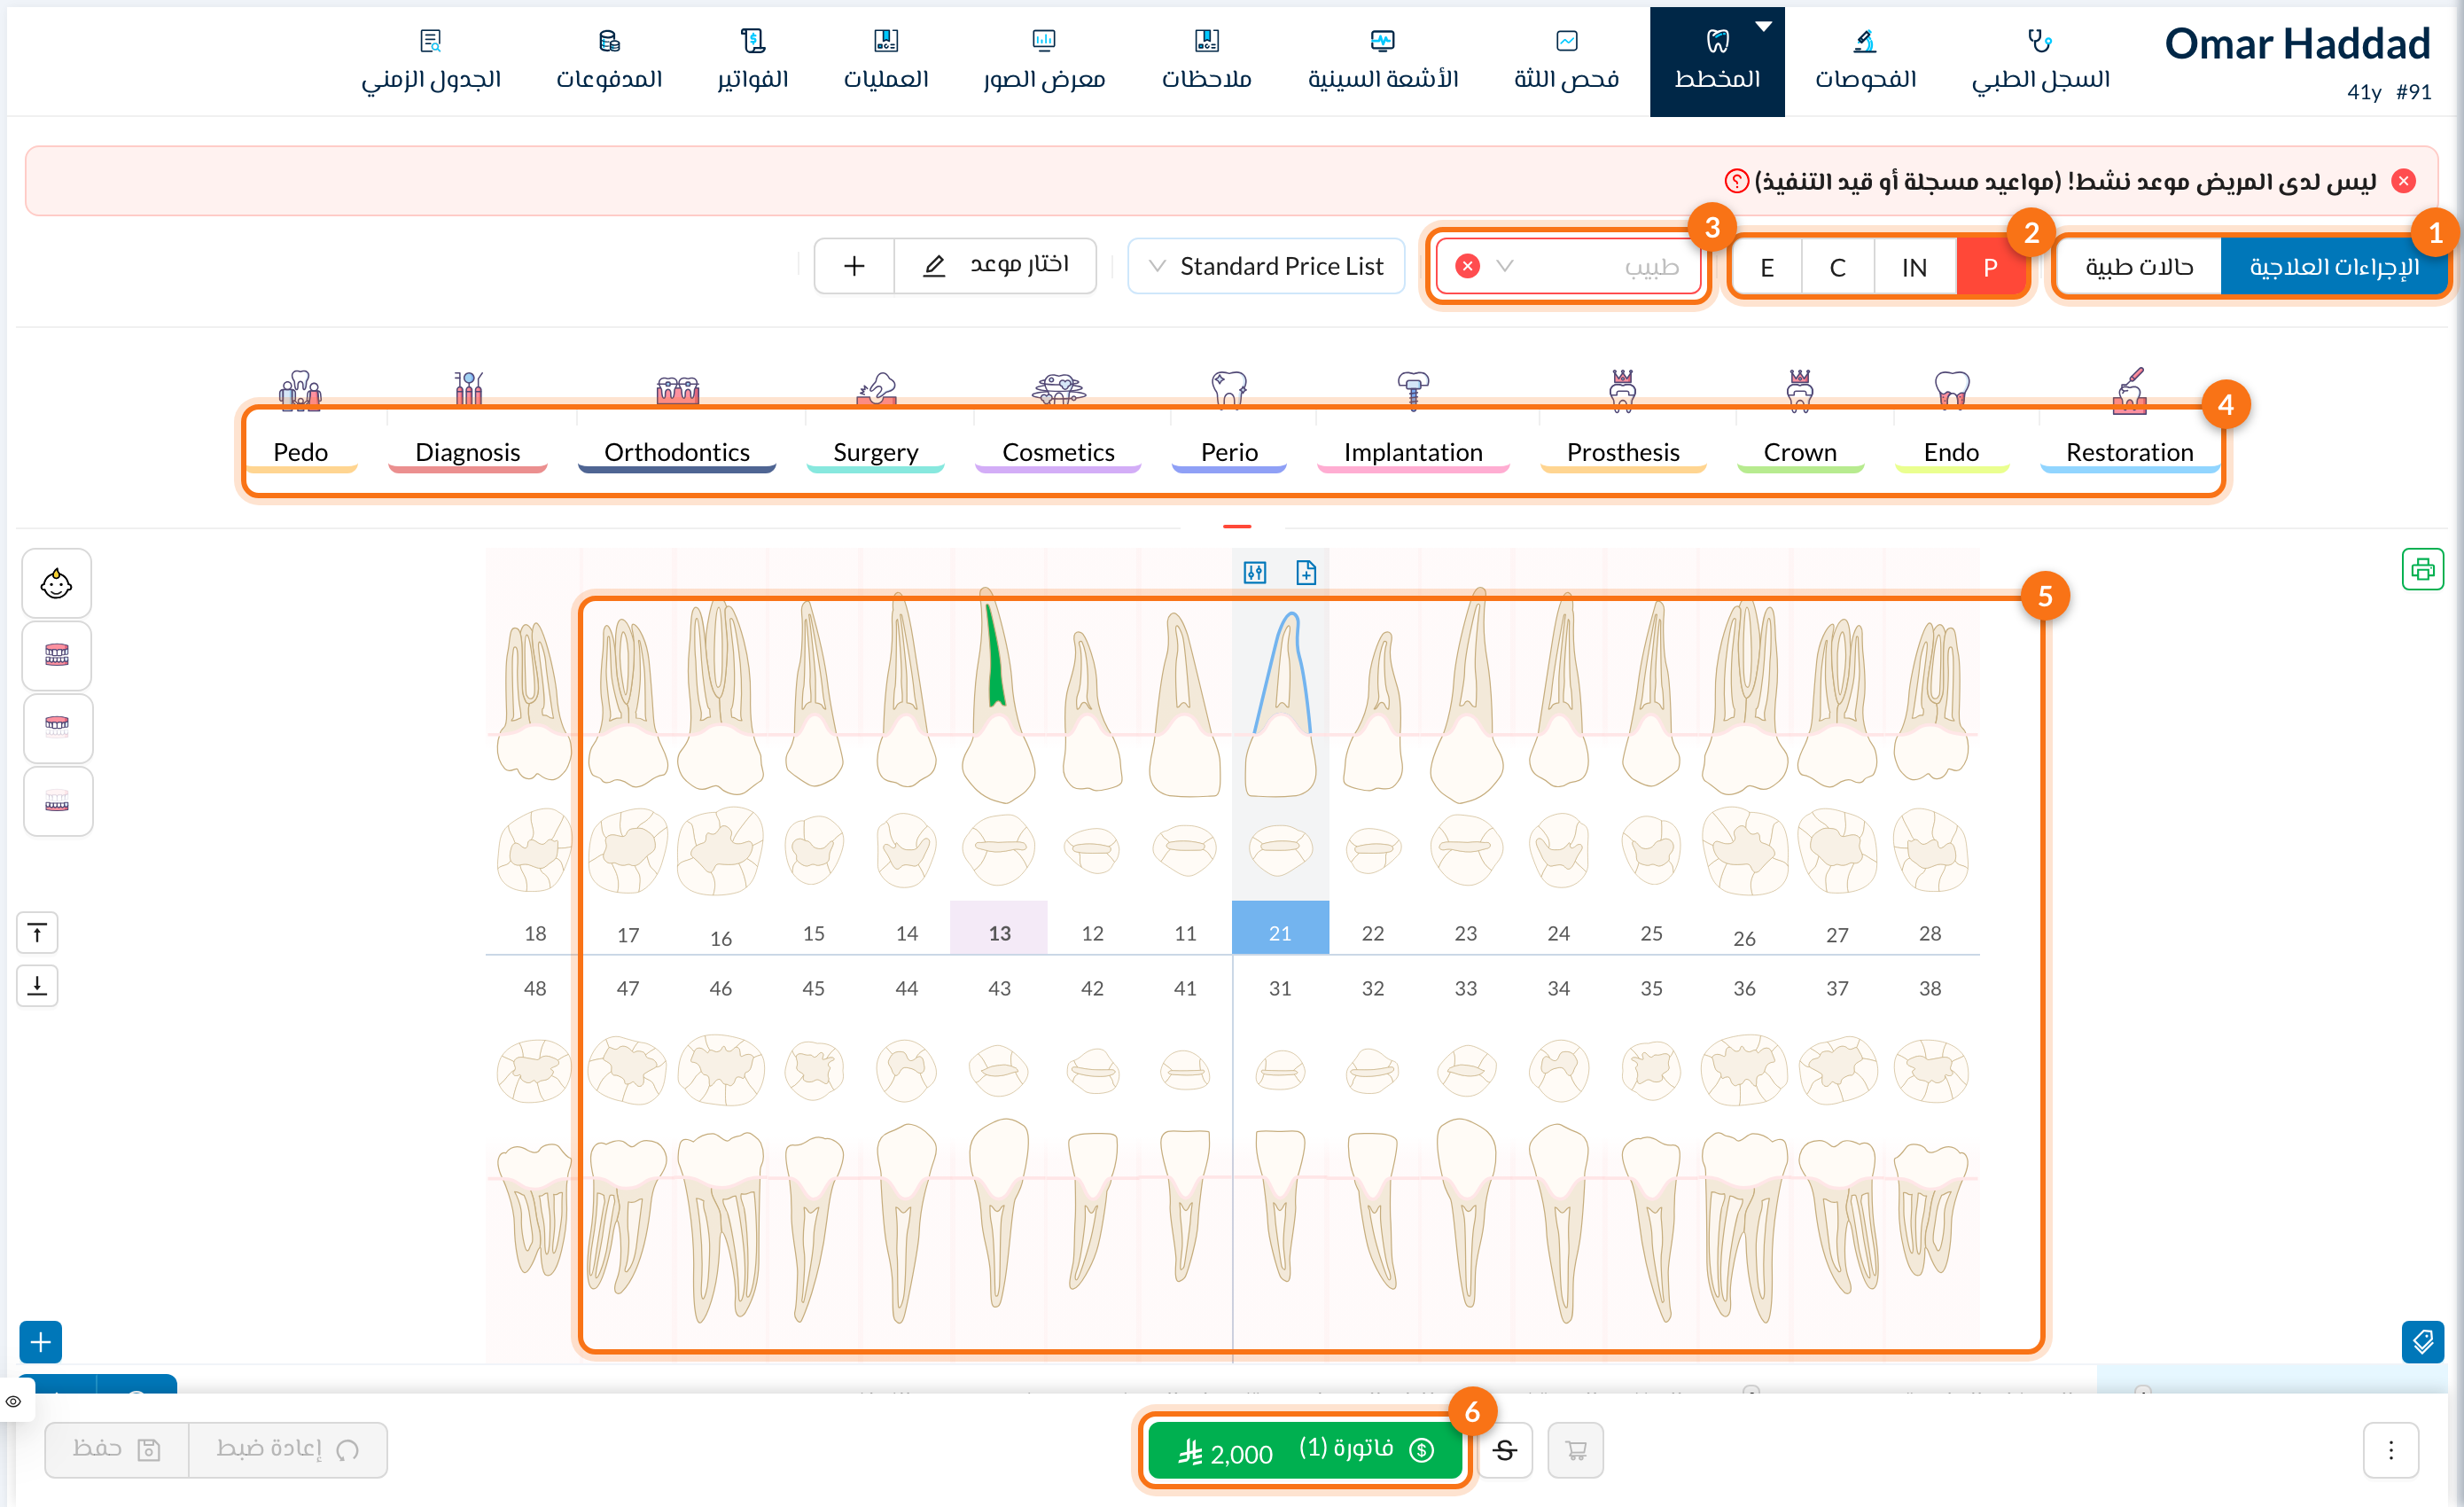
Task: Open the معرض الصور tab
Action: [1044, 62]
